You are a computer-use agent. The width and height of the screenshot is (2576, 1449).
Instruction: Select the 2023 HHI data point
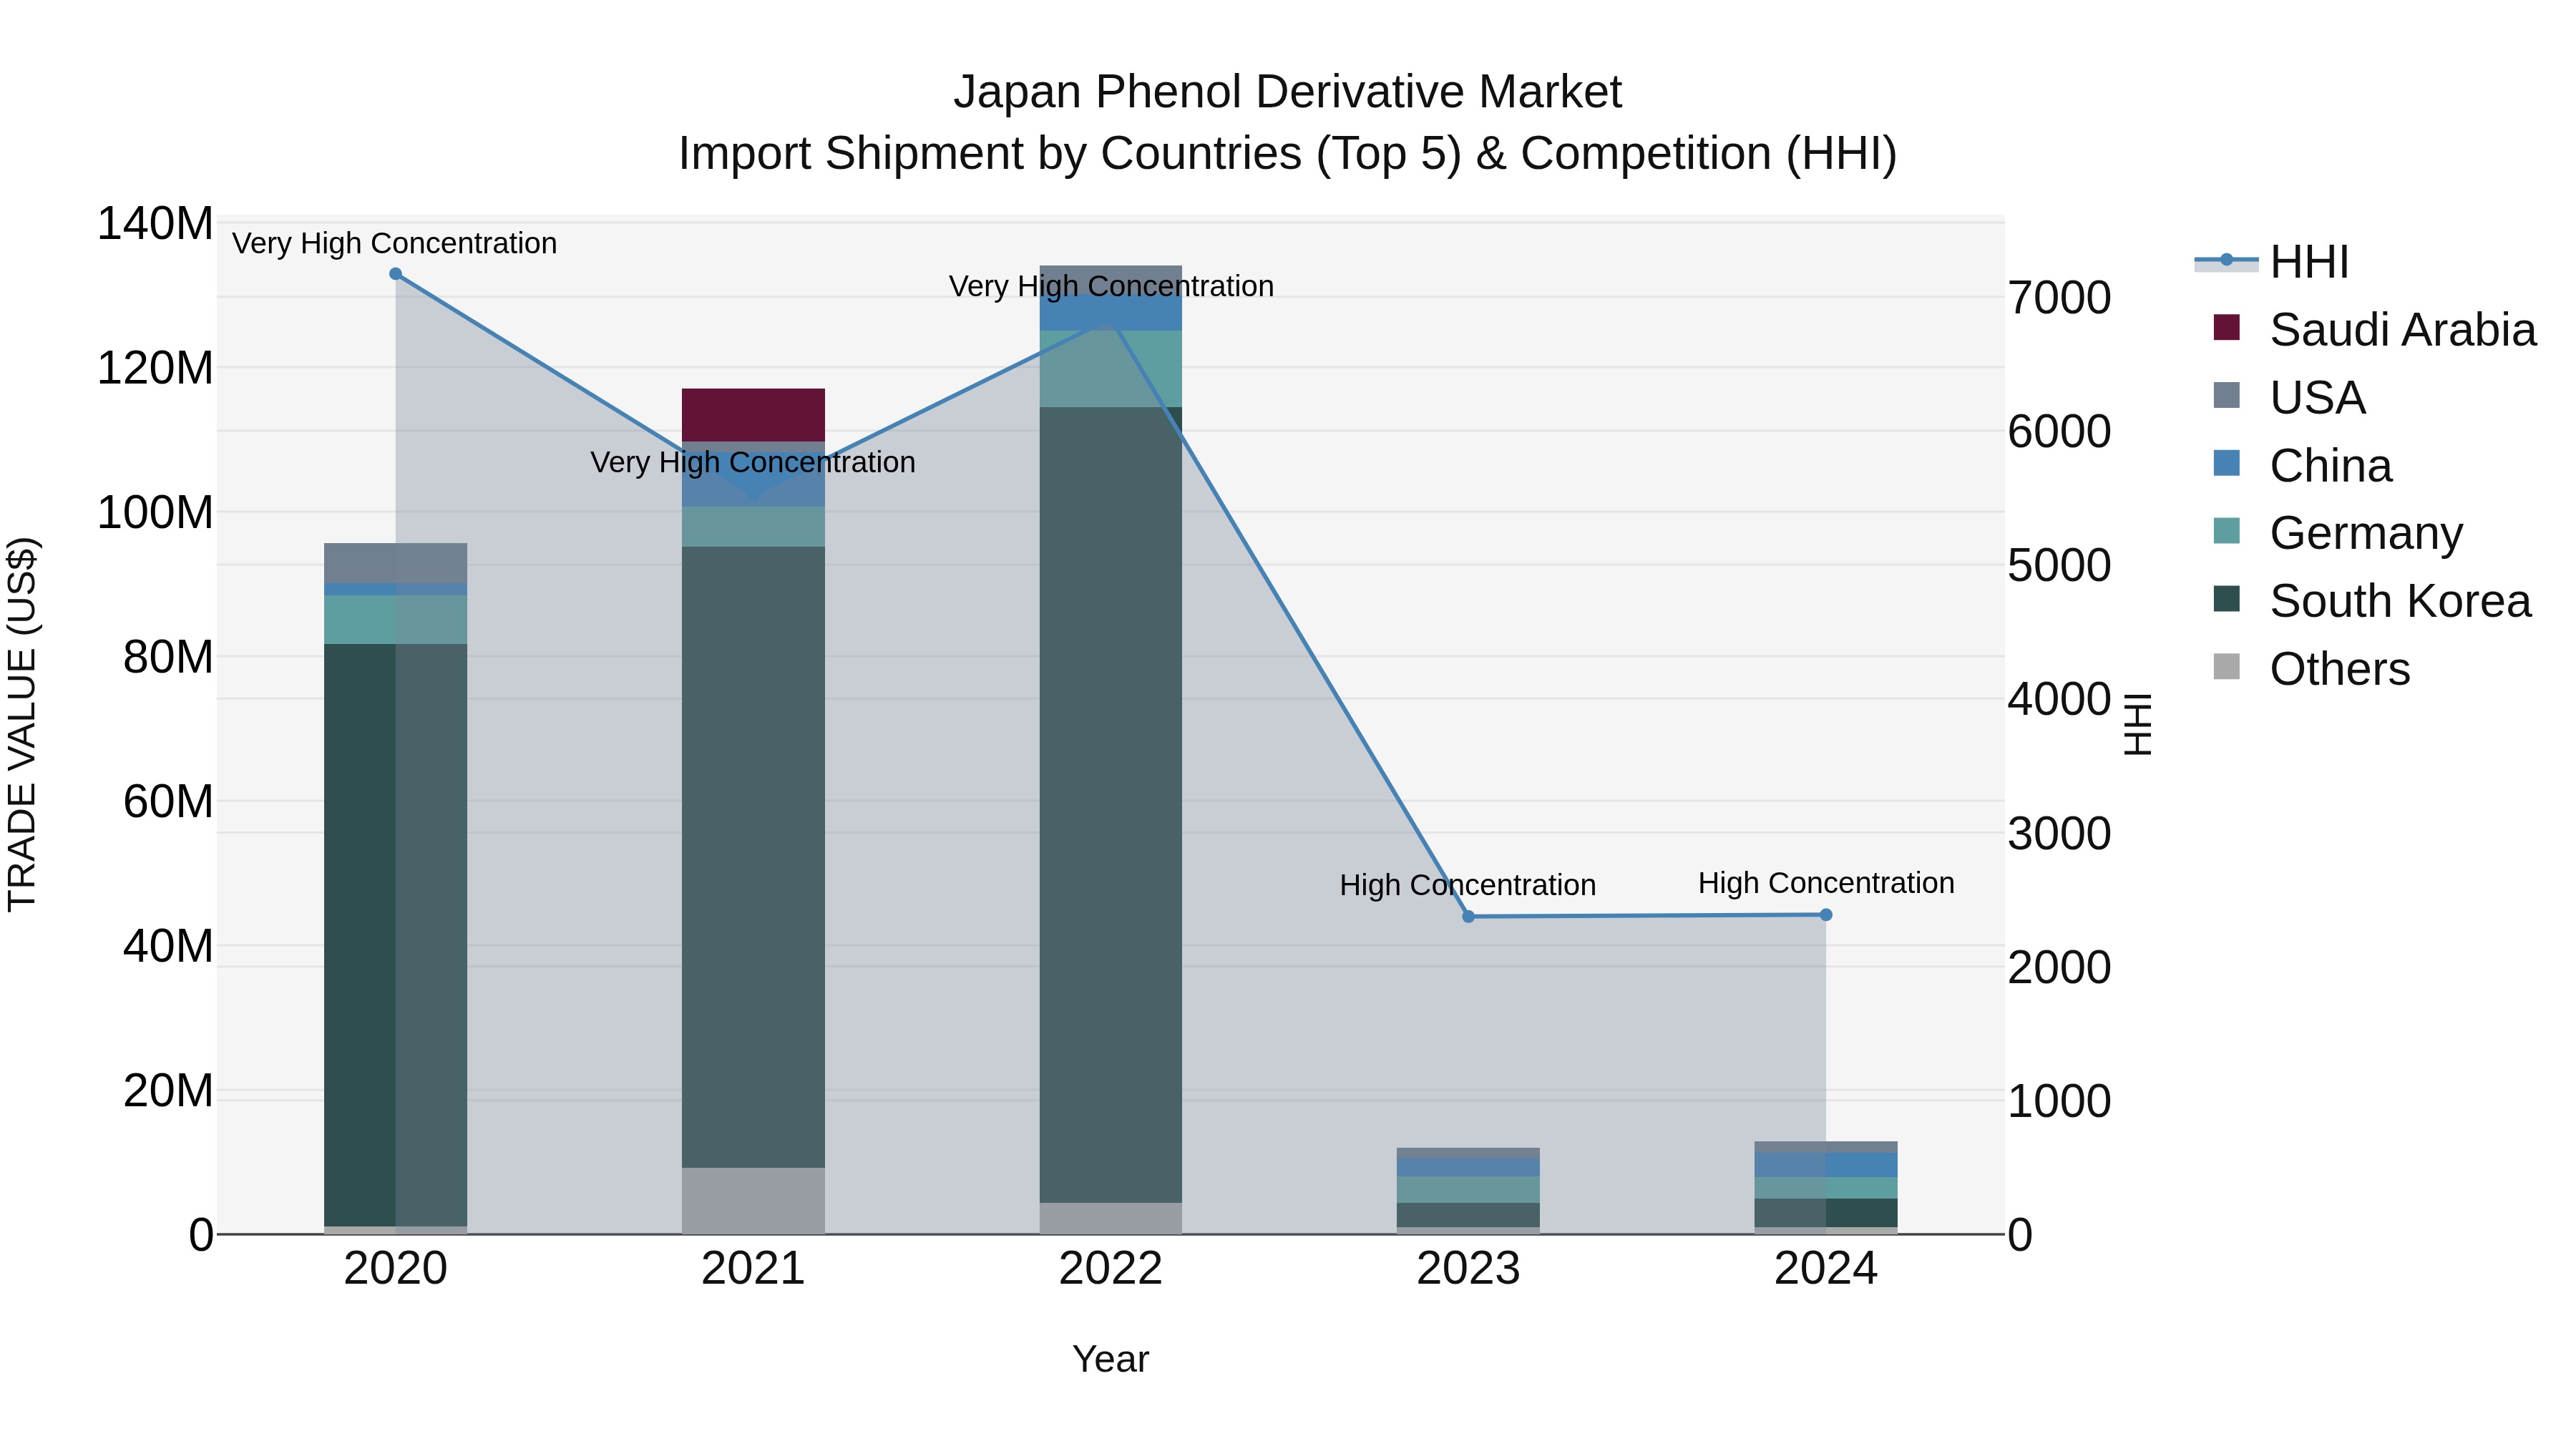coord(1468,916)
